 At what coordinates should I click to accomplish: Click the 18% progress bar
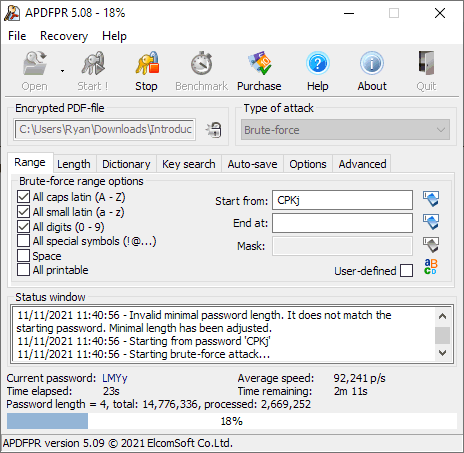coord(232,421)
